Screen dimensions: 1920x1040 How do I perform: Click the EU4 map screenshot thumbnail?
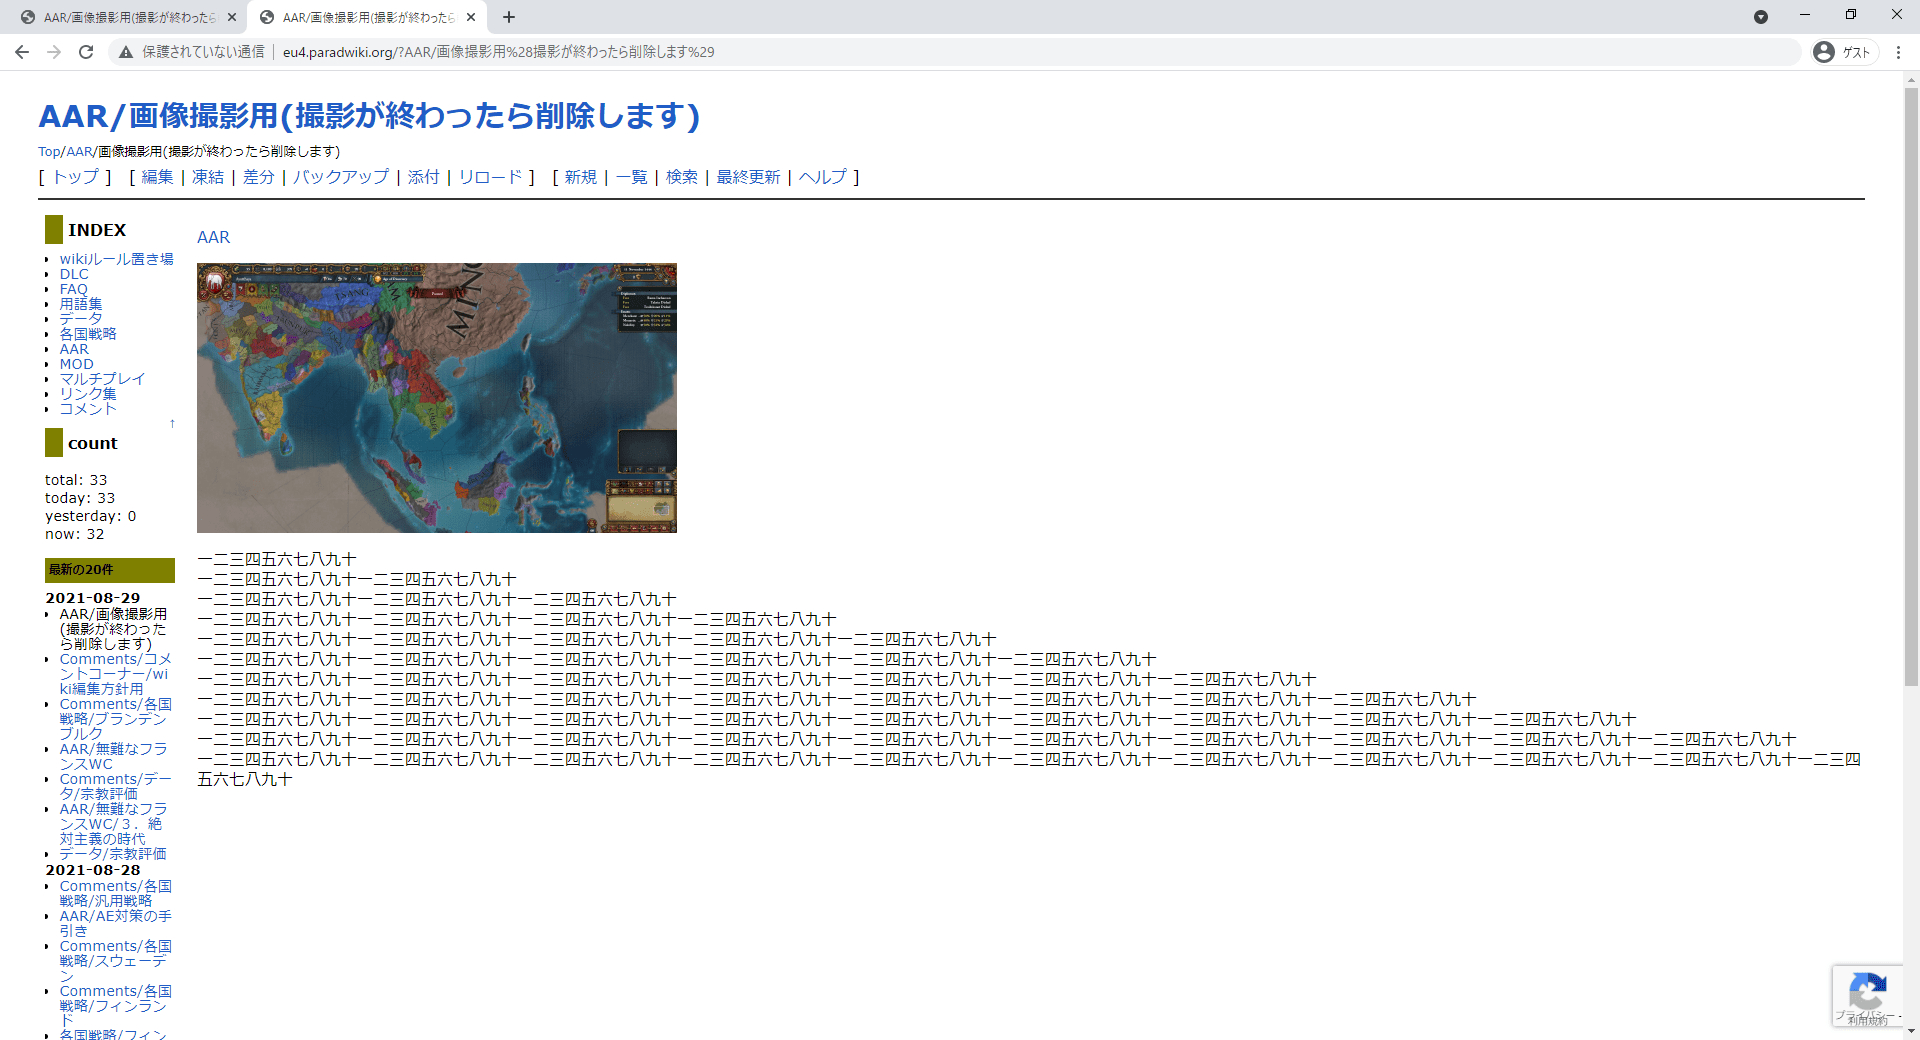436,398
